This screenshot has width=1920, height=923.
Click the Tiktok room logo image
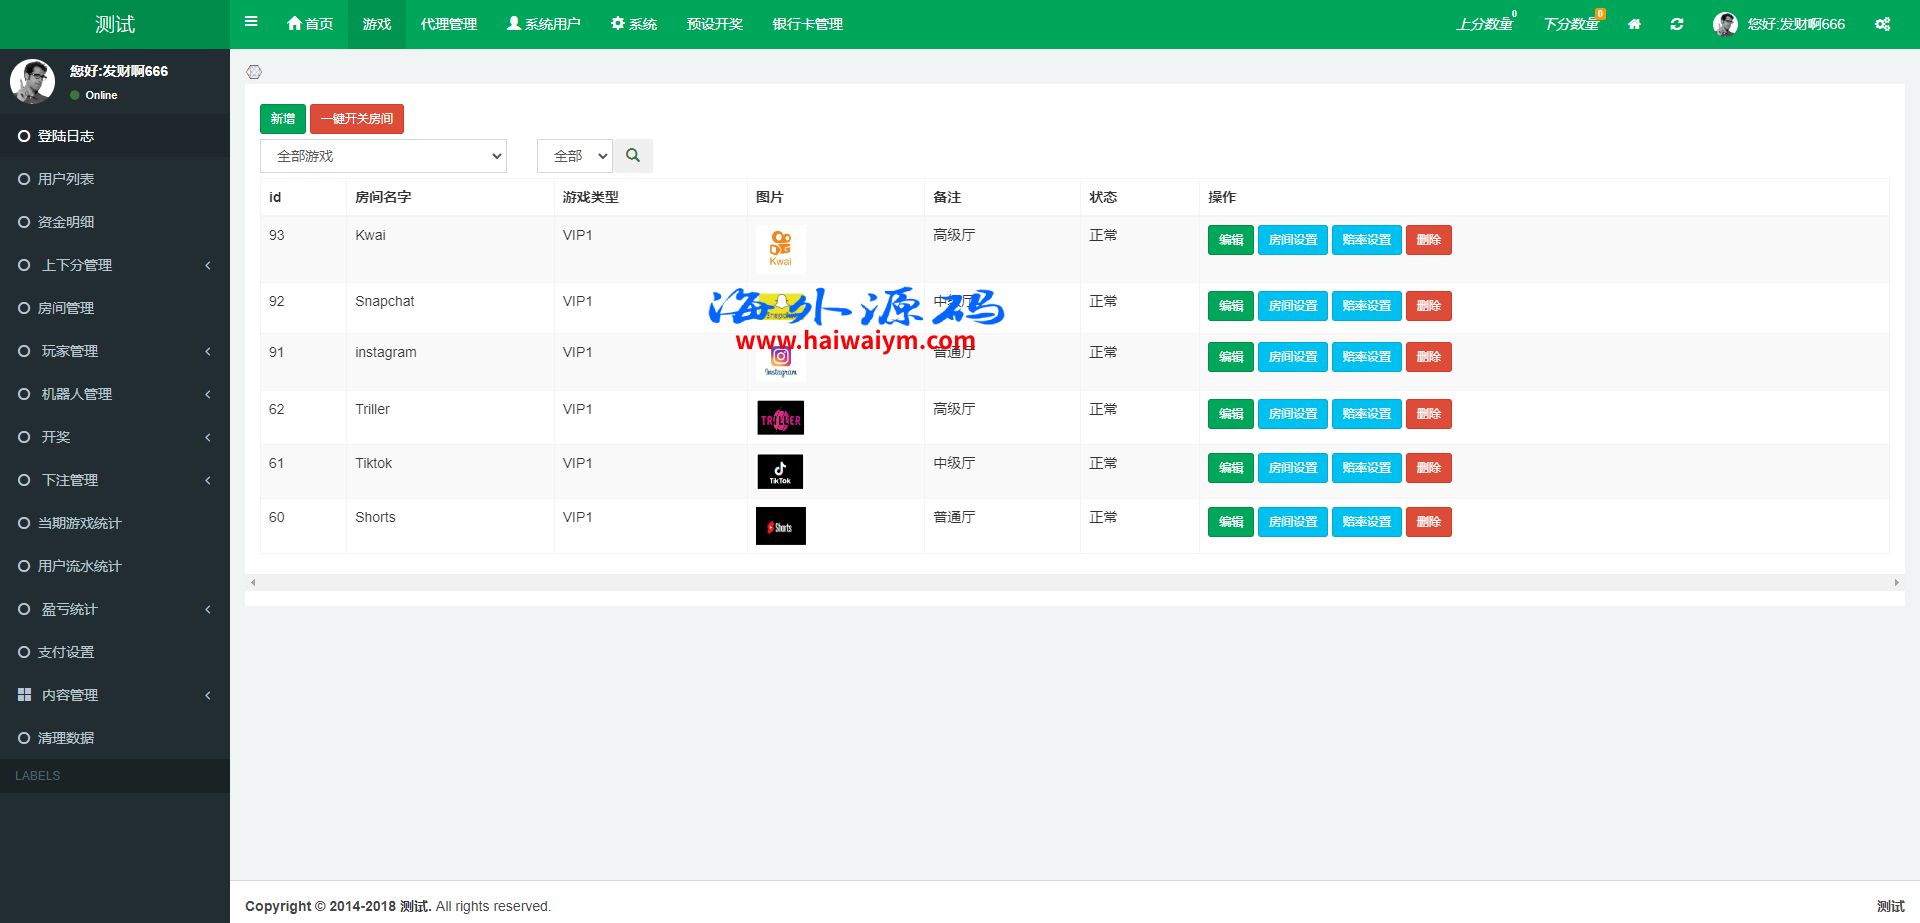780,471
